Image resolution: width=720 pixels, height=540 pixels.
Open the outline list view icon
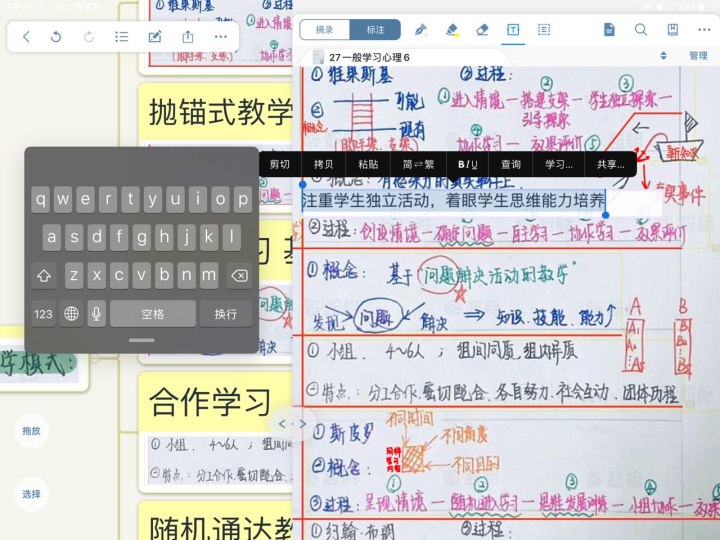coord(122,37)
